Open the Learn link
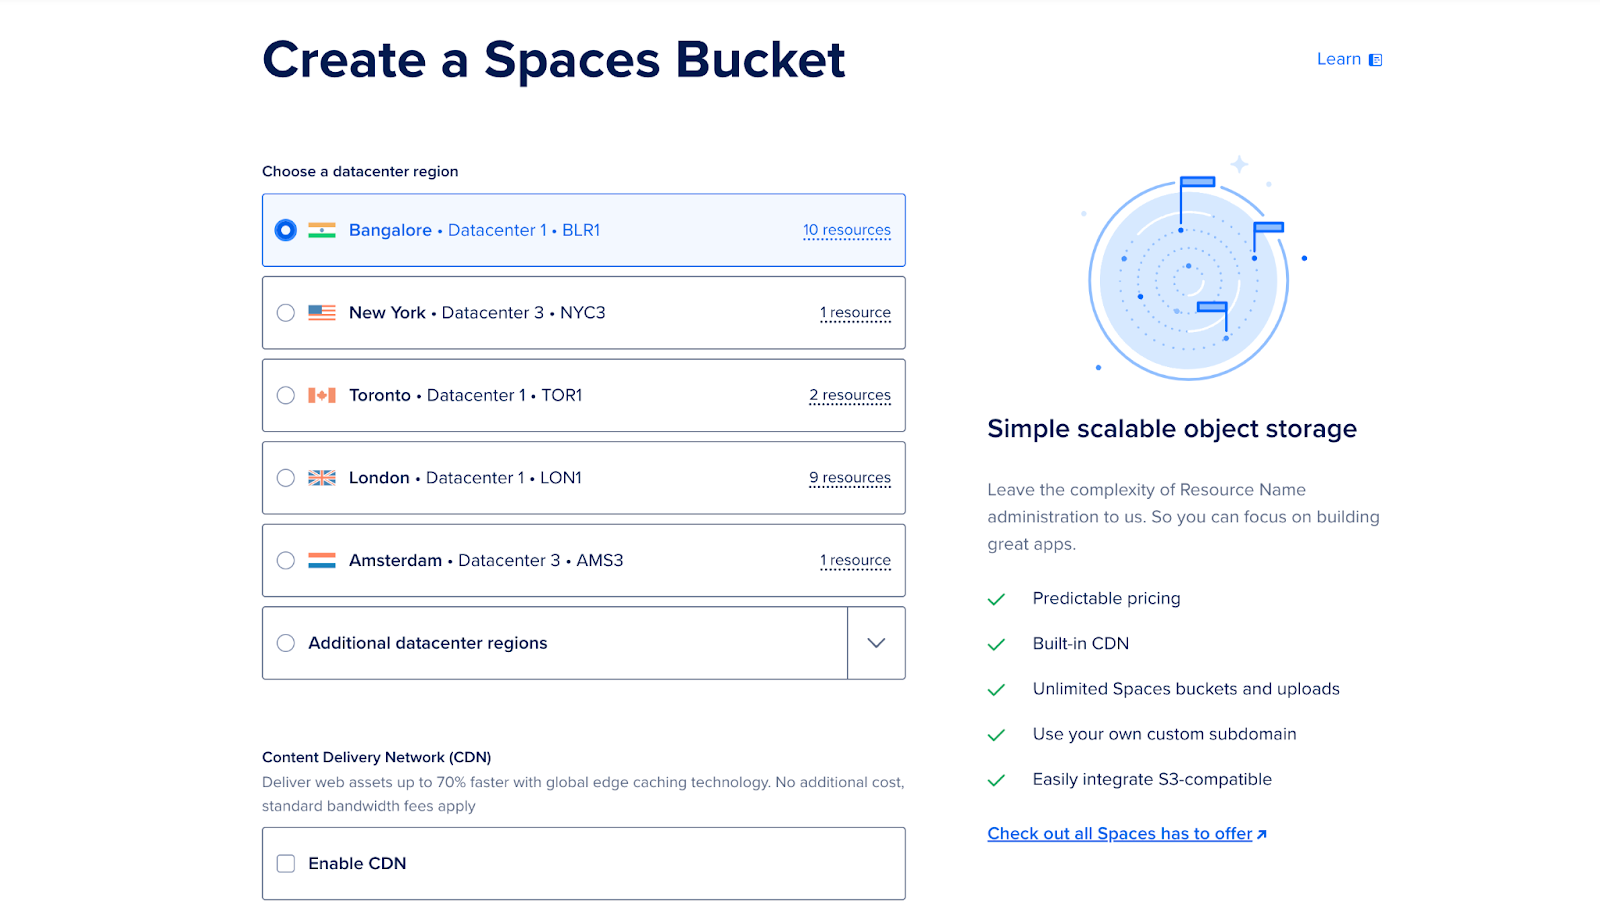Screen dimensions: 1600x916 1338,59
